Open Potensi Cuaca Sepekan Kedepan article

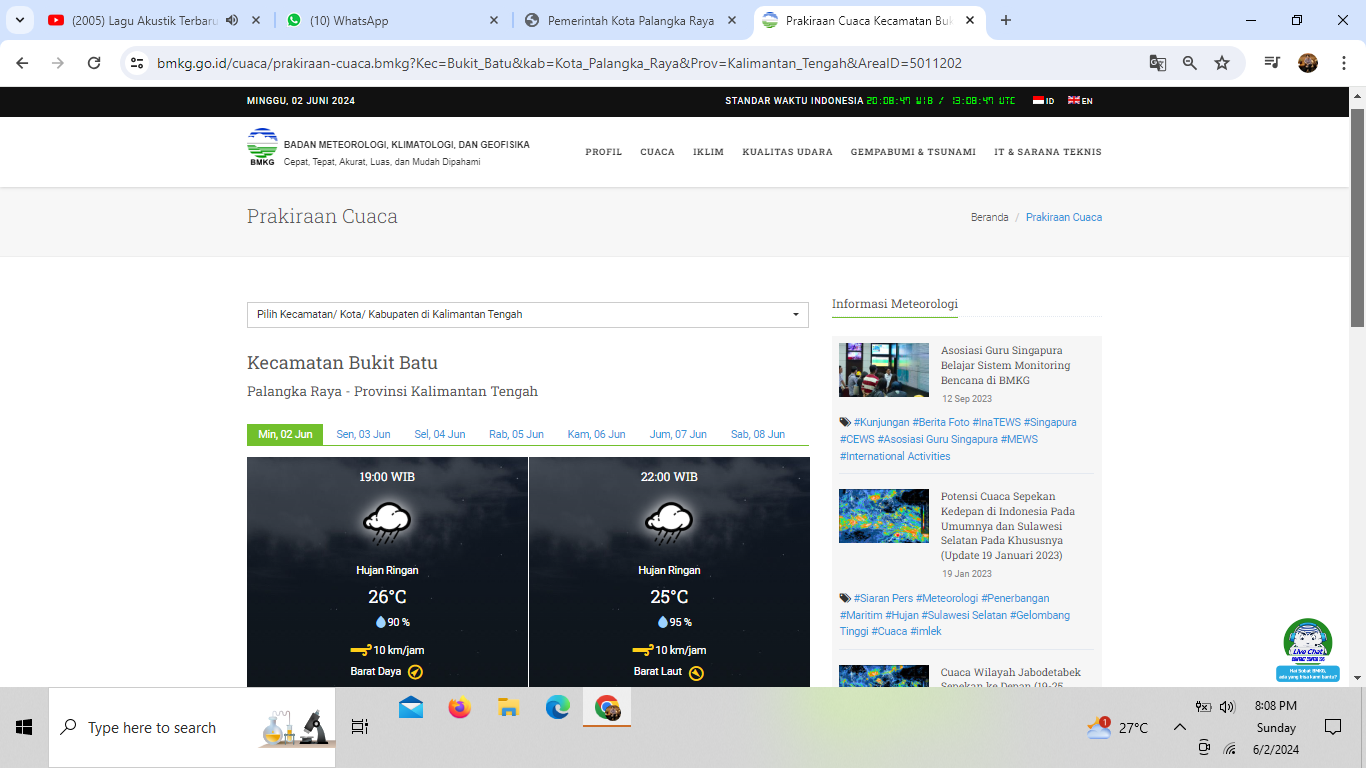coord(1008,526)
